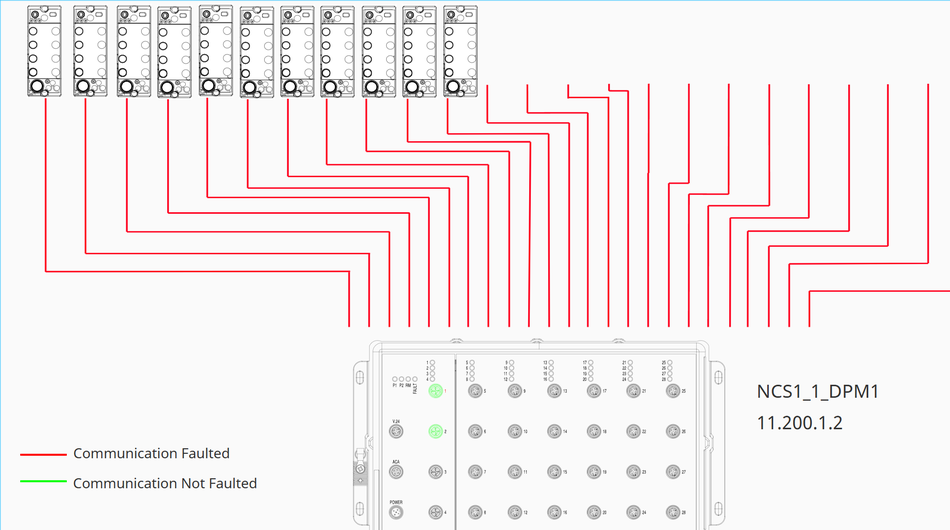950x530 pixels.
Task: Click the green port 2 connector
Action: [435, 432]
